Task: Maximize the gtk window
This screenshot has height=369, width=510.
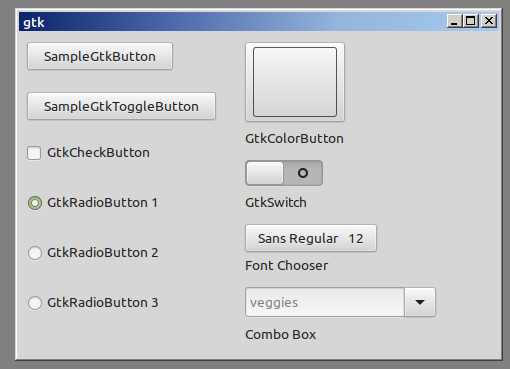Action: coord(471,21)
